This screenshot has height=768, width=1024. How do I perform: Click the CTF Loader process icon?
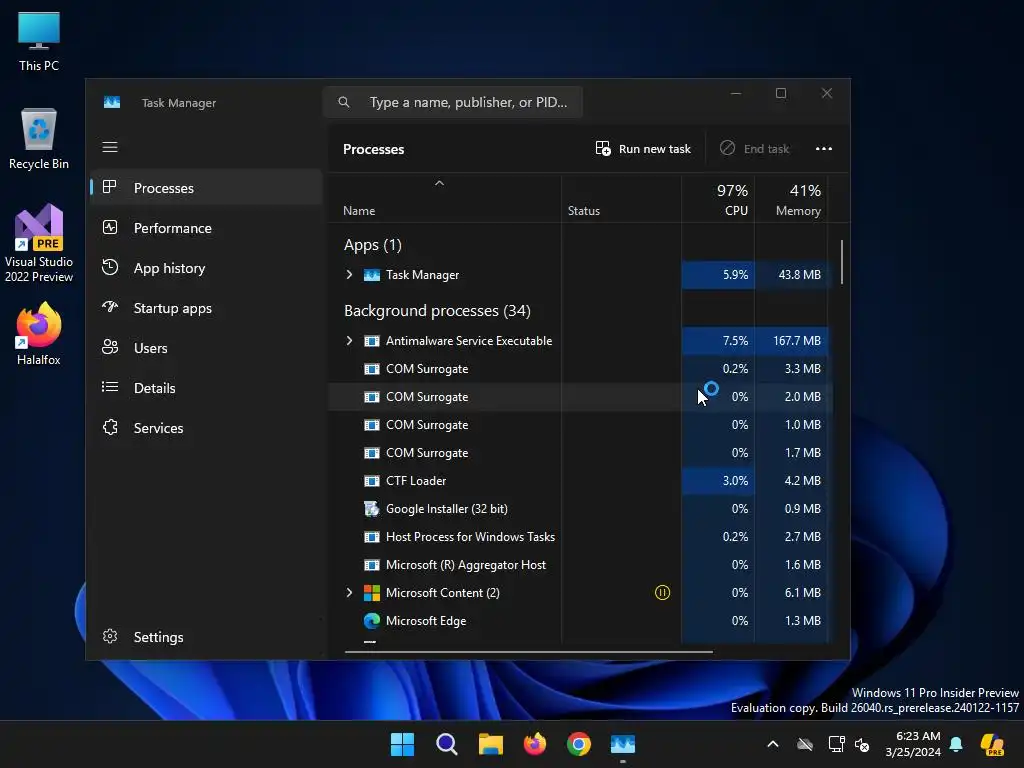[372, 481]
